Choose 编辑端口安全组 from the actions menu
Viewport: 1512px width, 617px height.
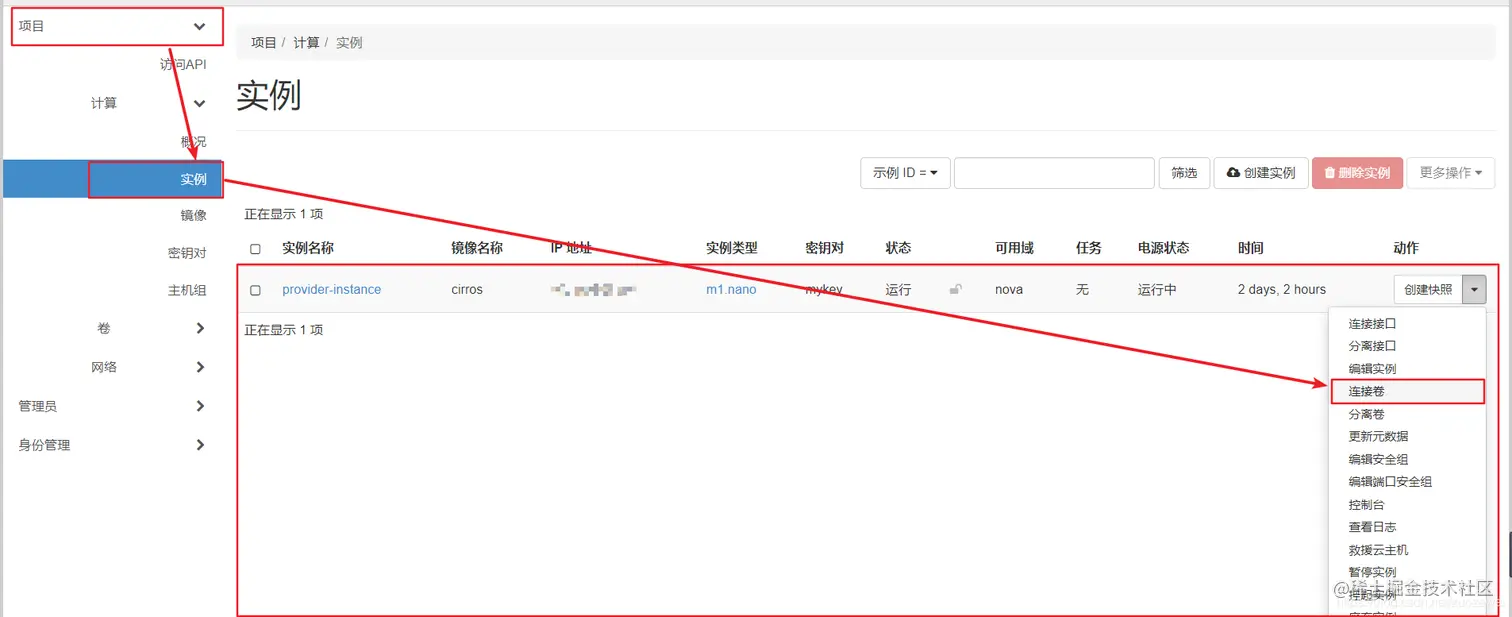click(x=1390, y=482)
